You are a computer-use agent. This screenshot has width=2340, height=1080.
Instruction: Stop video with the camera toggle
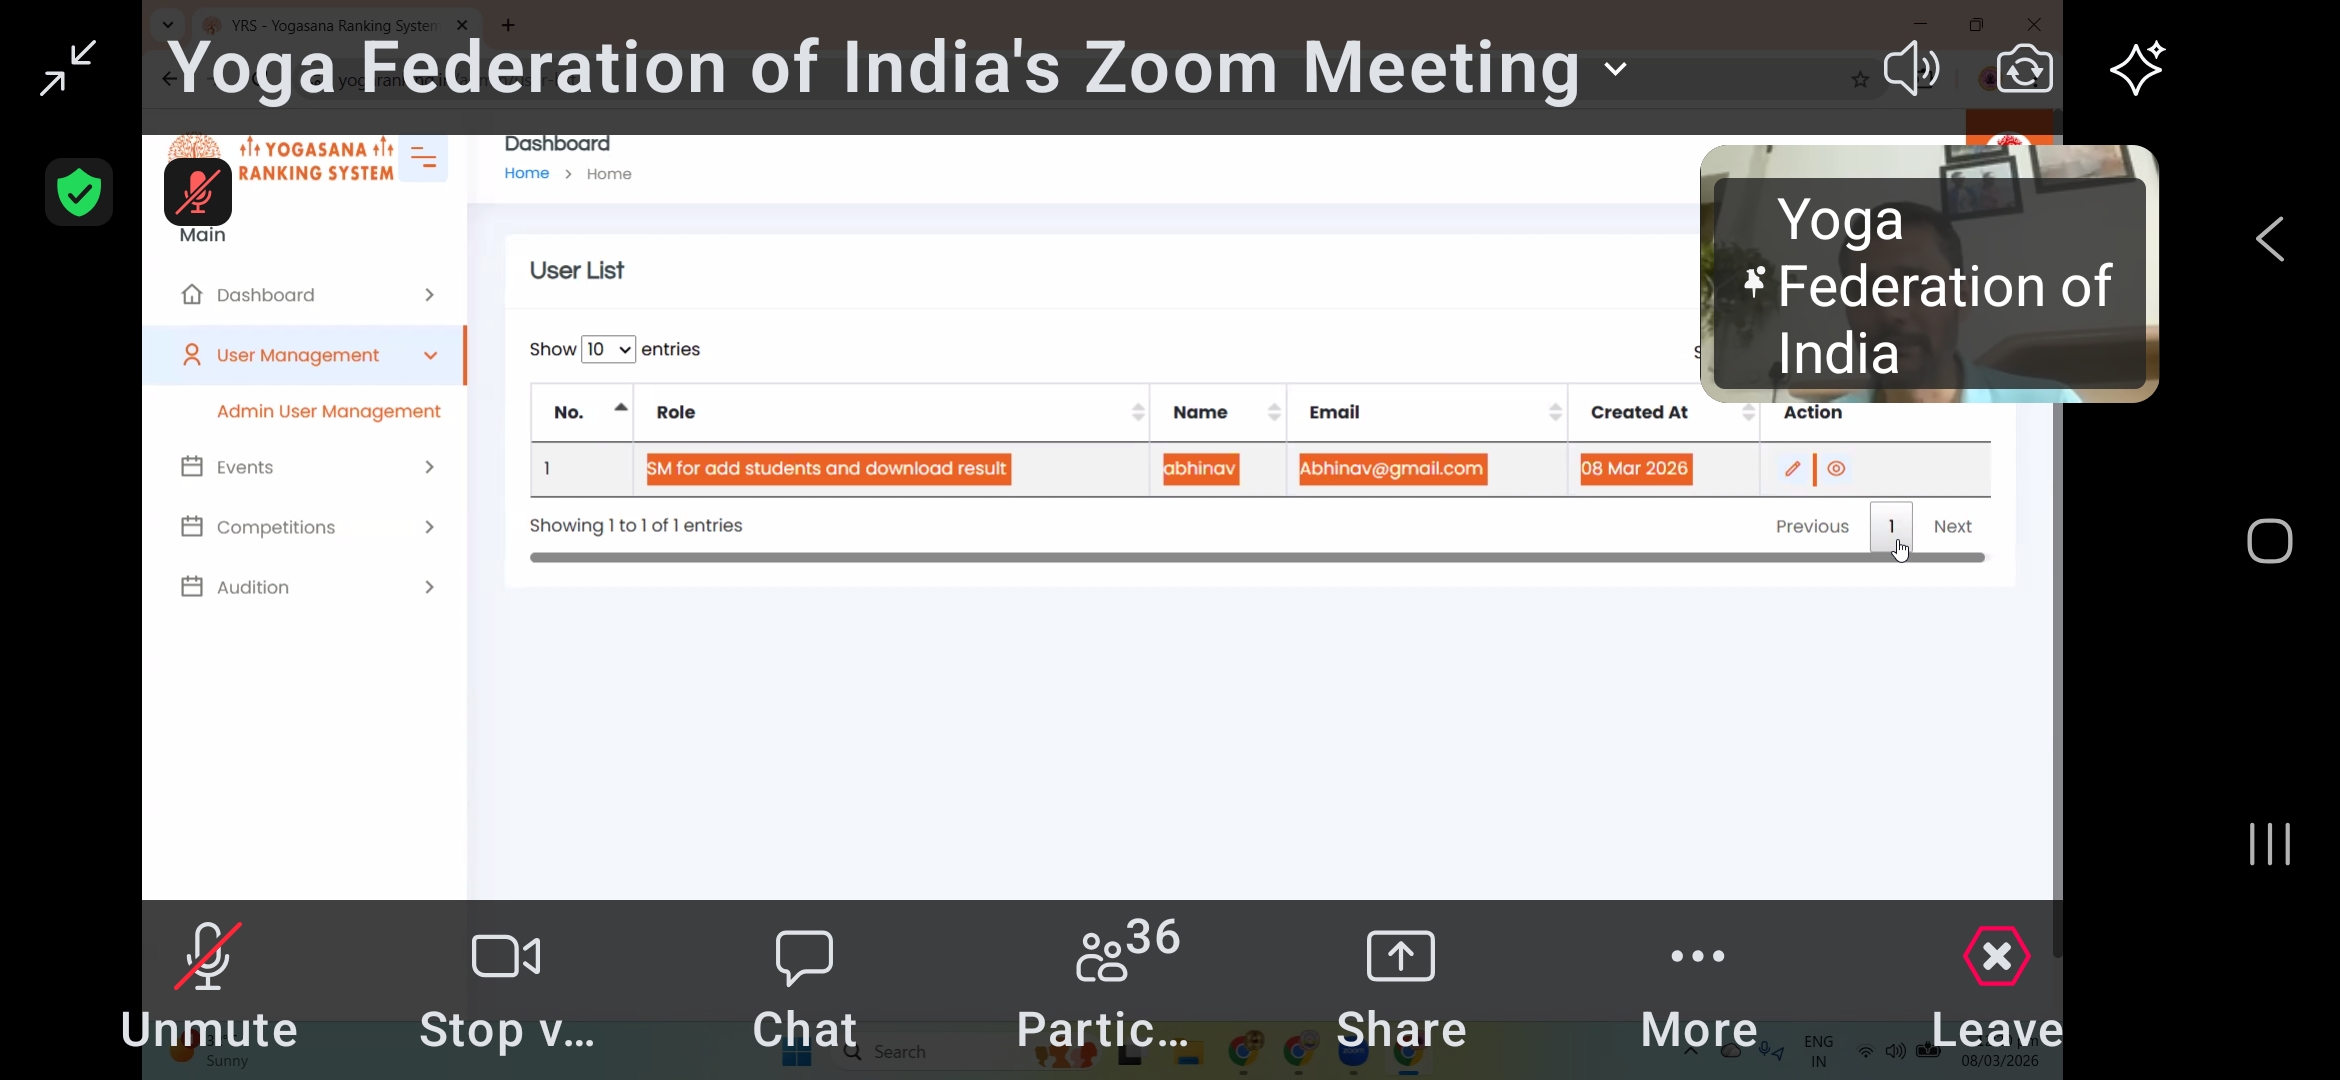[506, 985]
